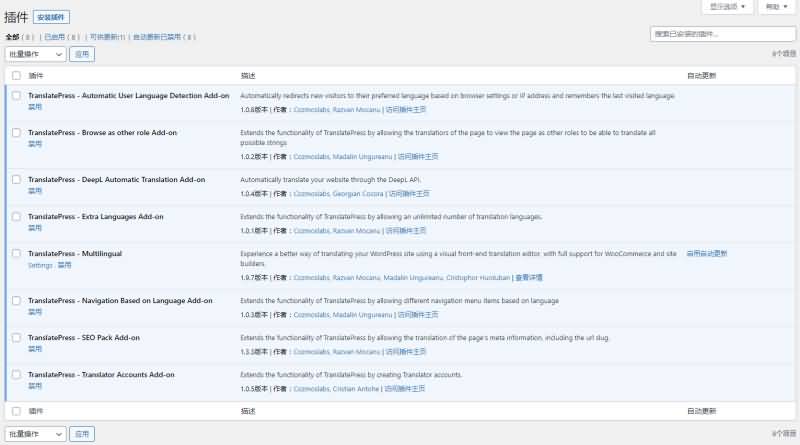Open the 帮助 help dropdown tab

pyautogui.click(x=777, y=7)
